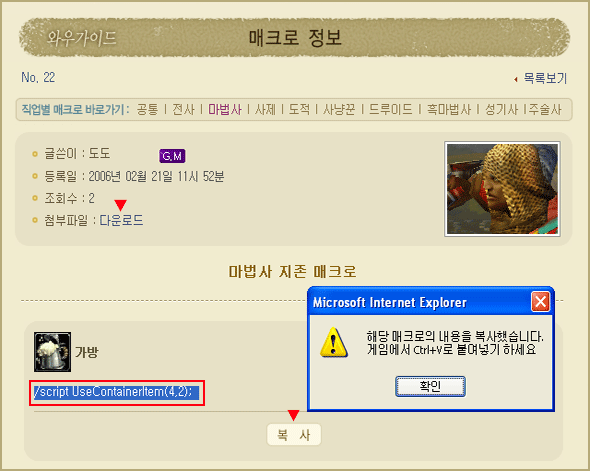Viewport: 590px width, 471px height.
Task: Go back via 목록보기 link
Action: (x=545, y=78)
